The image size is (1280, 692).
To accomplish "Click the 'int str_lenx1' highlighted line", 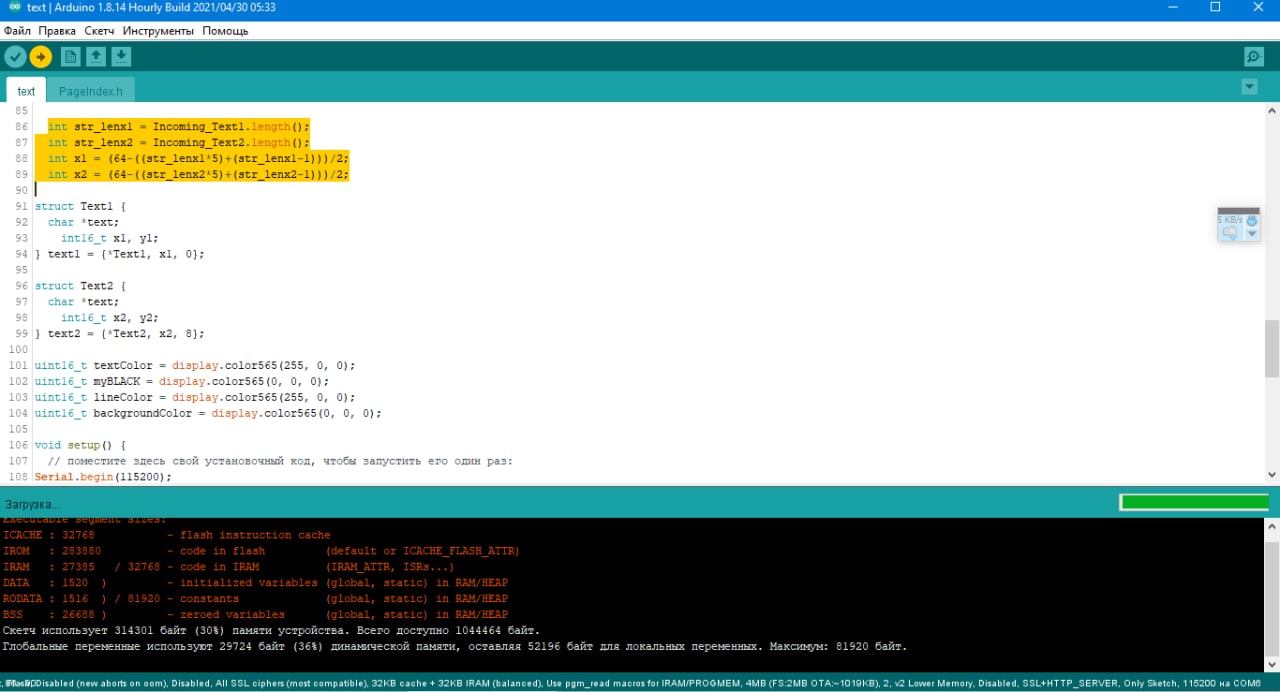I will pyautogui.click(x=179, y=127).
